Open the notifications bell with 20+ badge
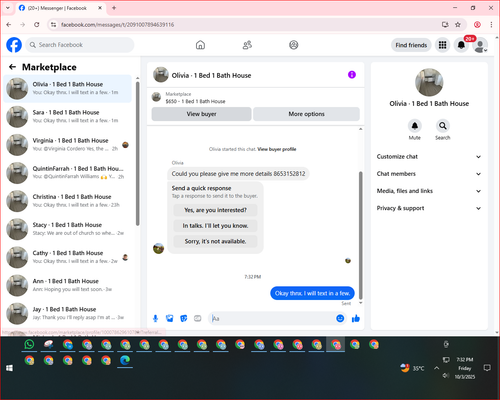 click(461, 45)
